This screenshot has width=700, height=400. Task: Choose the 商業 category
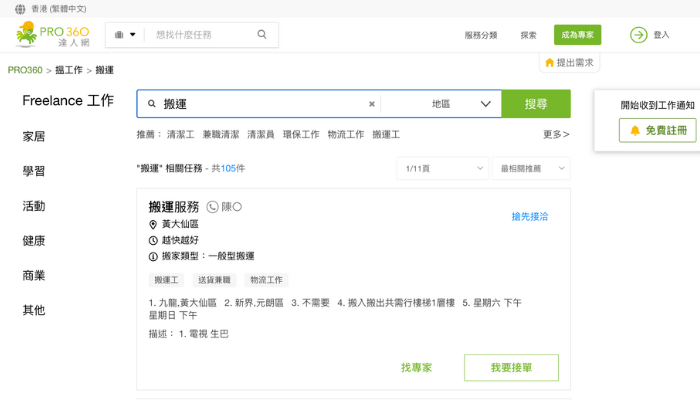(x=34, y=275)
